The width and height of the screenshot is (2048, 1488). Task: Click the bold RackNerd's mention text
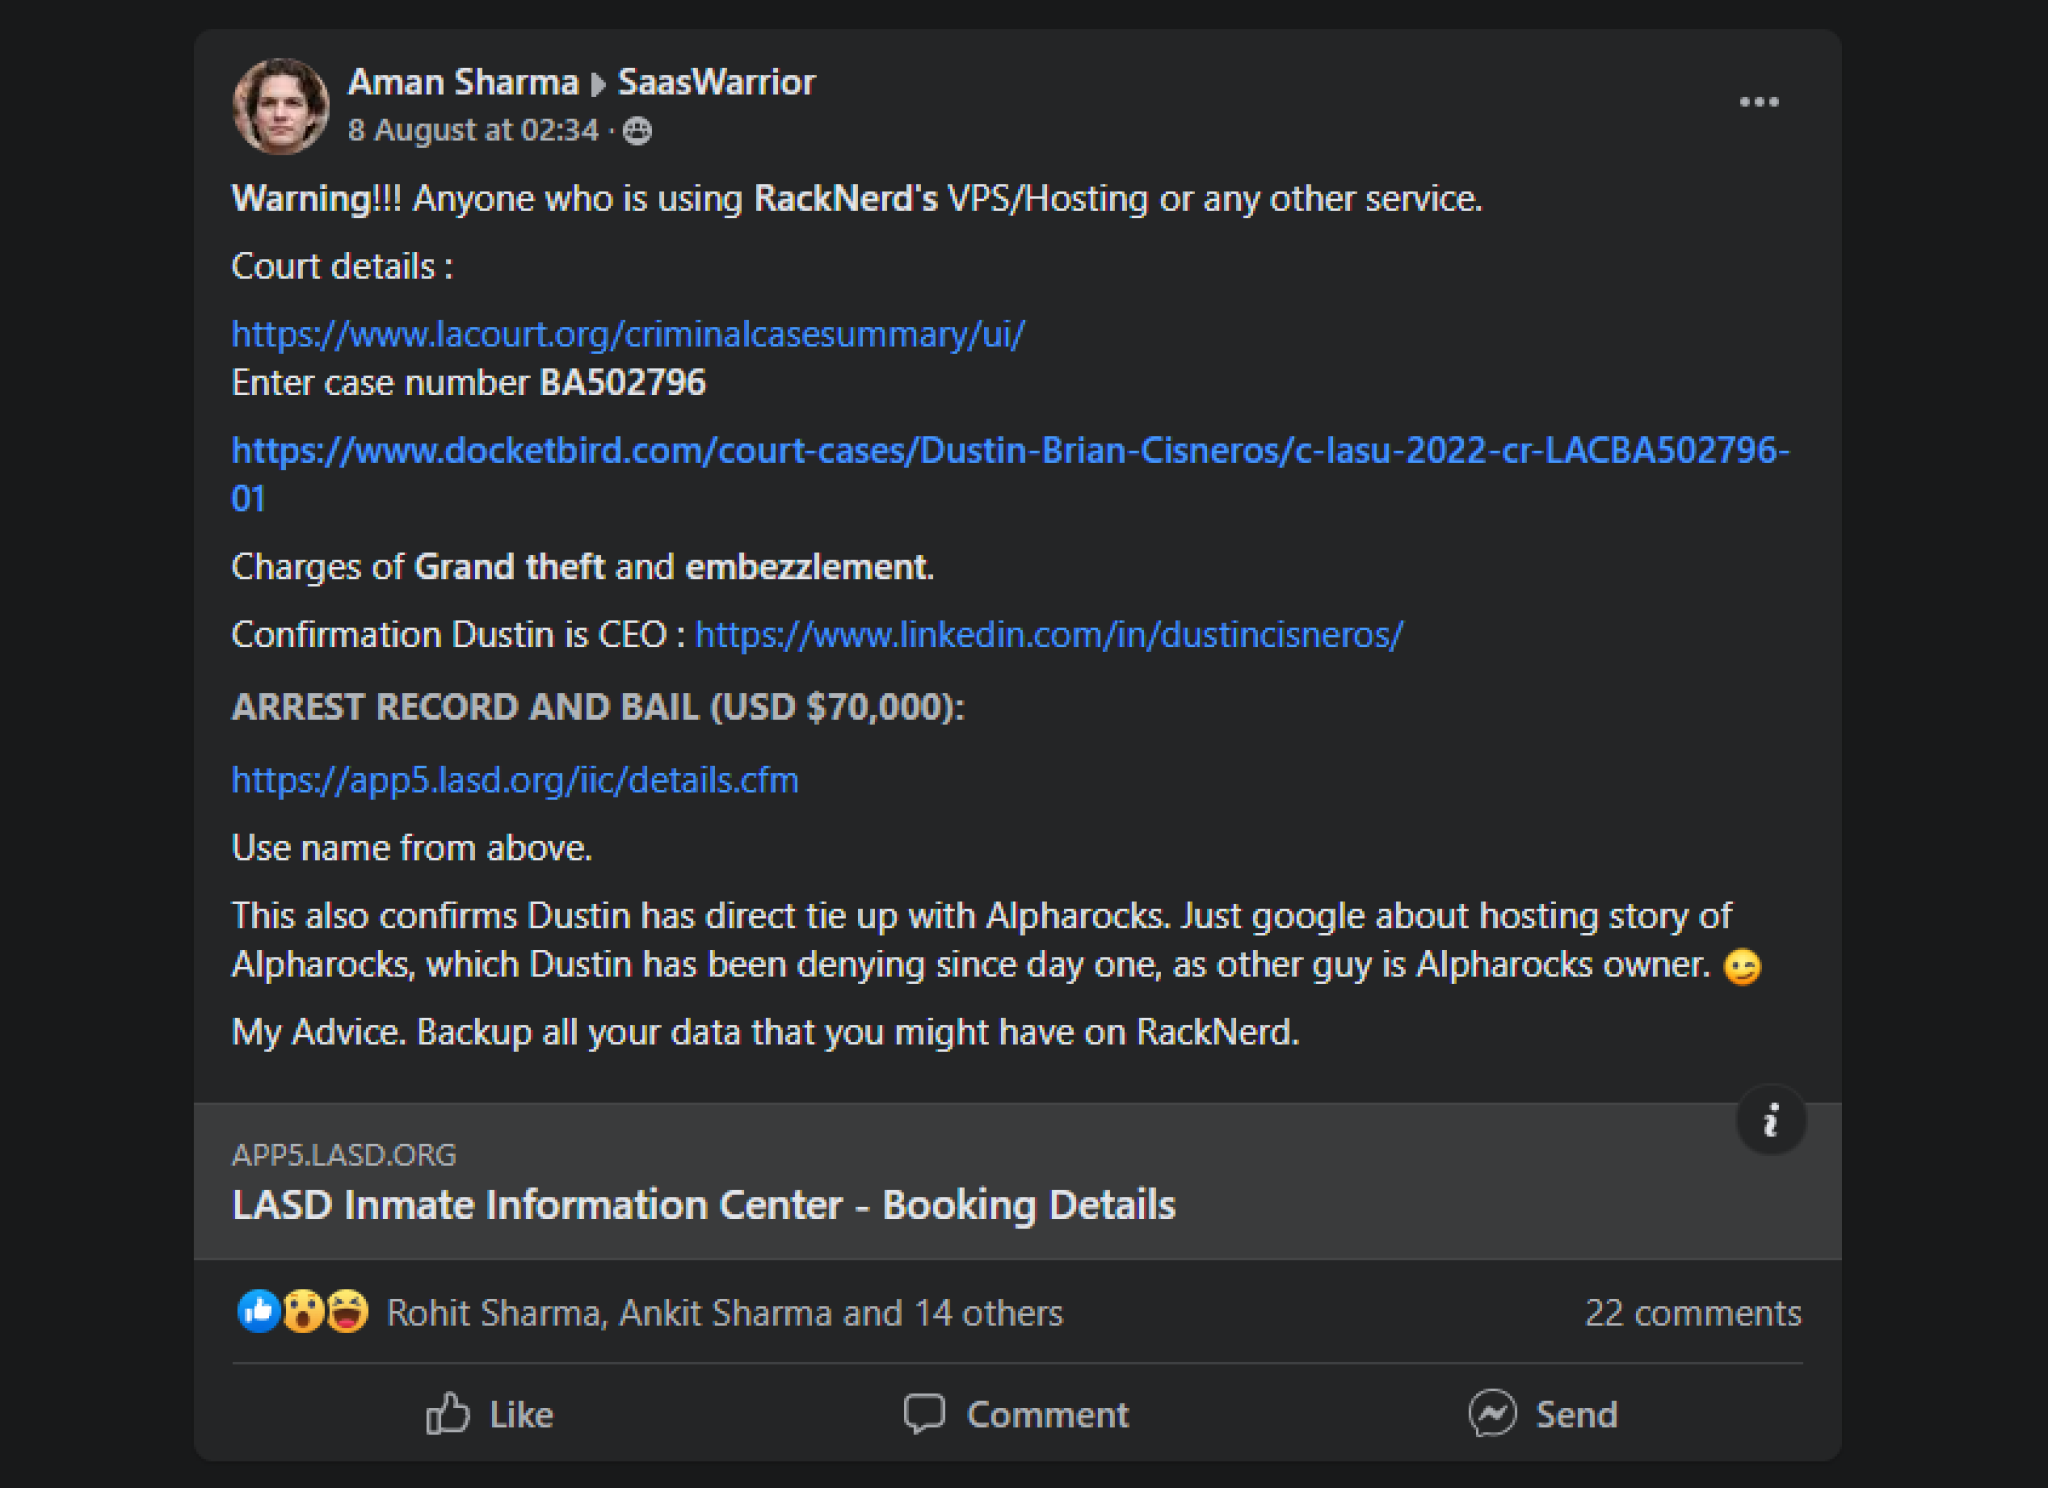click(x=846, y=199)
